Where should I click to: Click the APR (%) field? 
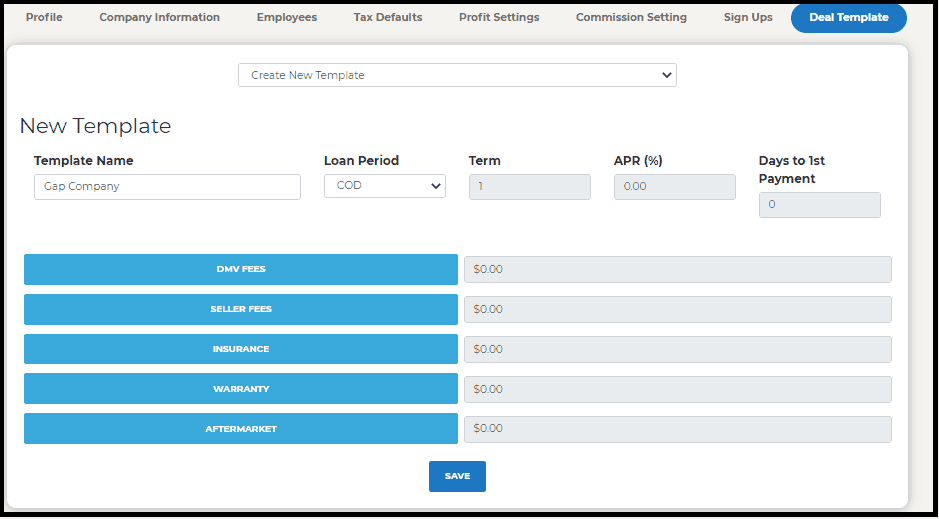[x=674, y=187]
